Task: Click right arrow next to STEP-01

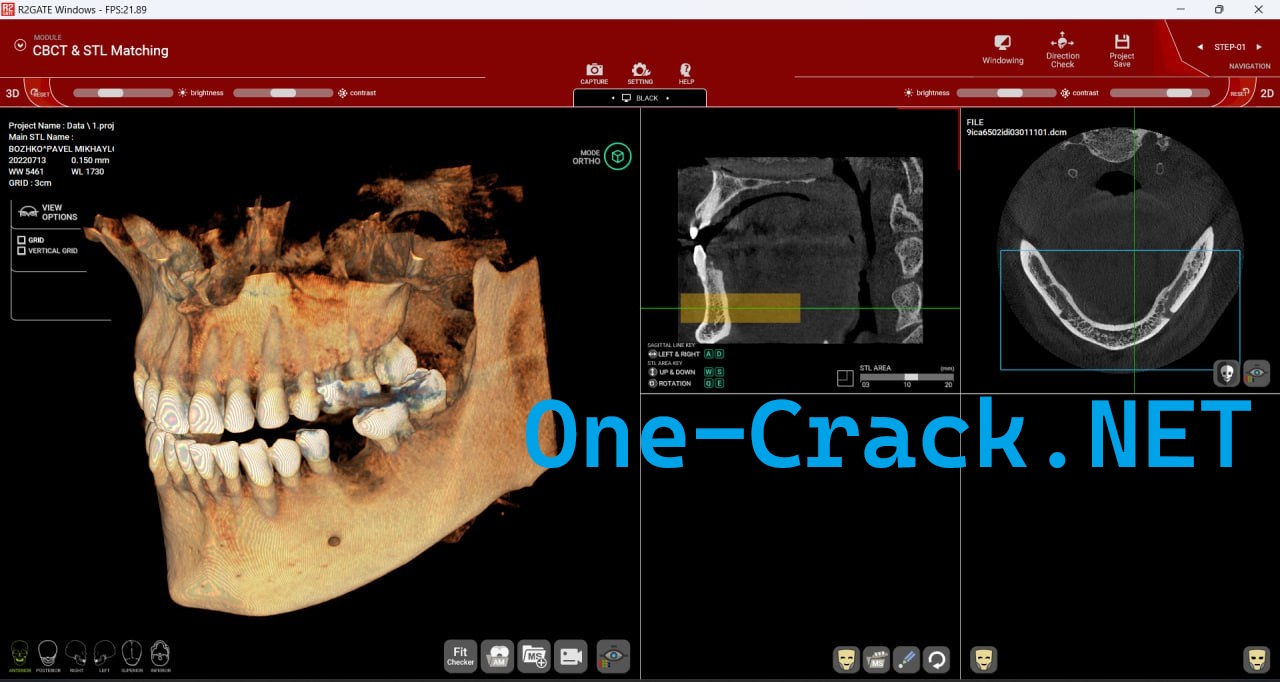Action: [1258, 47]
